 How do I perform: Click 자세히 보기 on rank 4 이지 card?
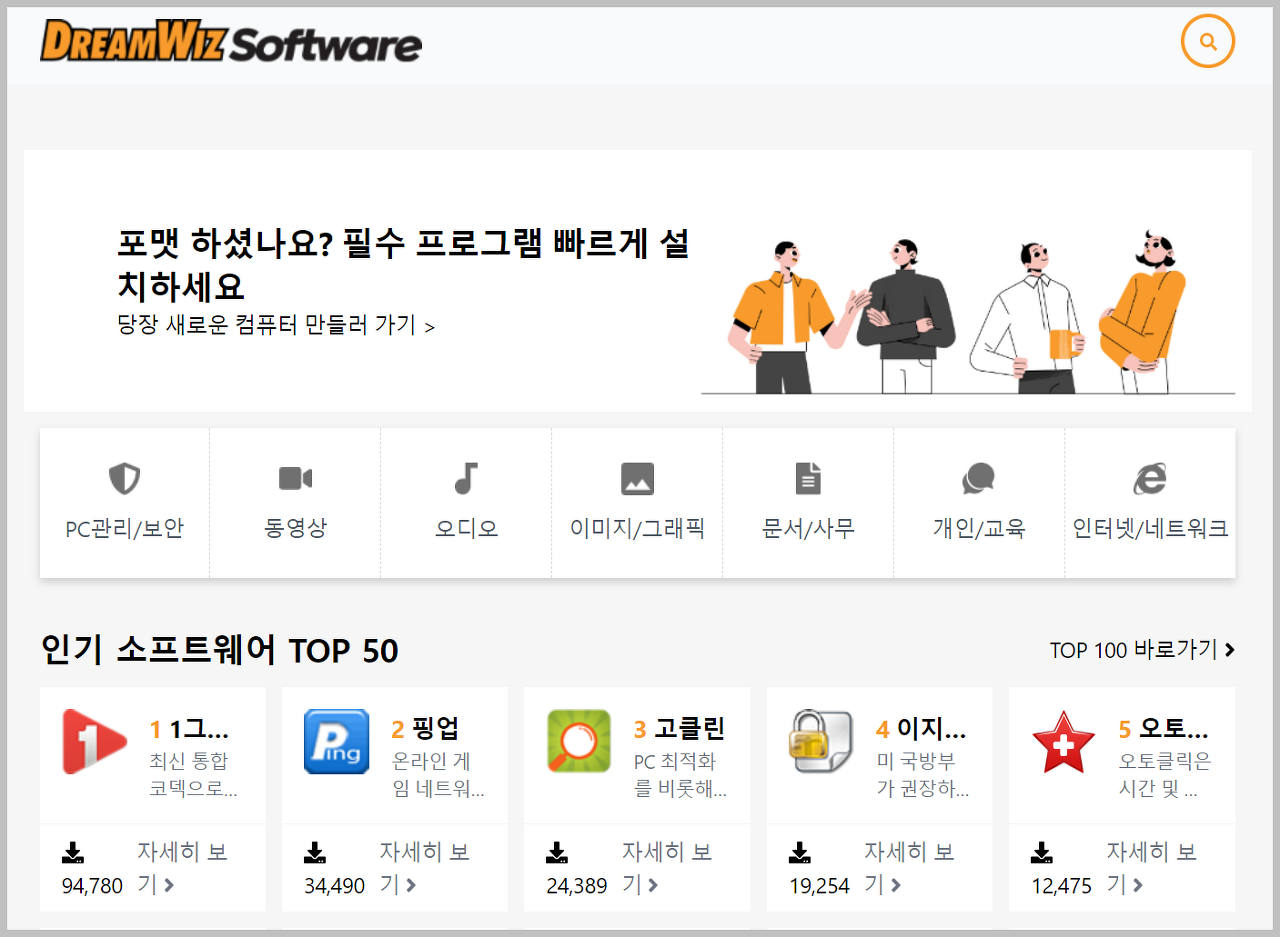[x=909, y=868]
